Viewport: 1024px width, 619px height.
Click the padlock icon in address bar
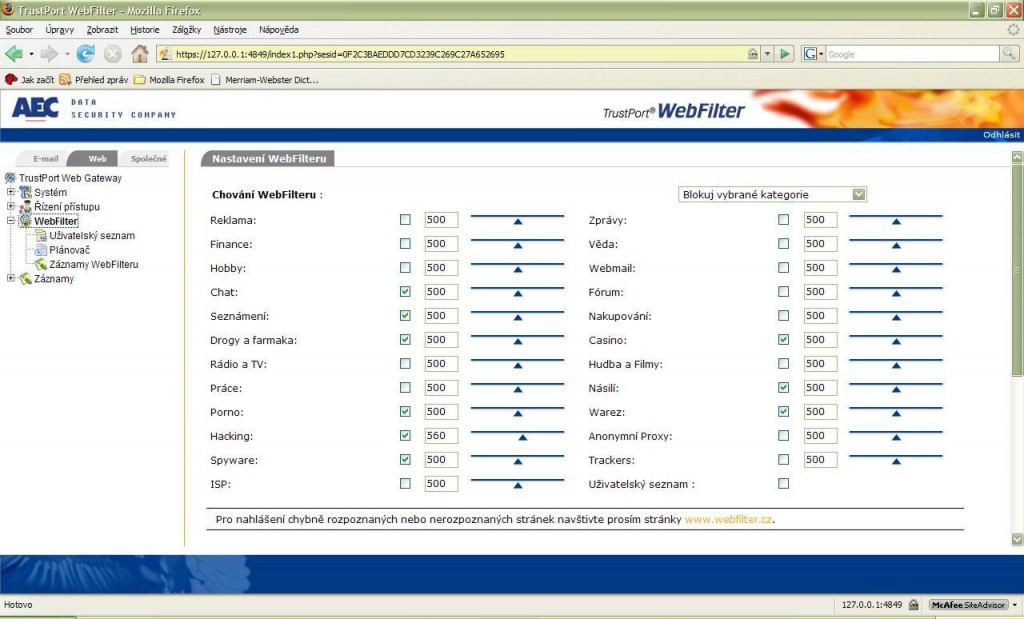tap(753, 54)
